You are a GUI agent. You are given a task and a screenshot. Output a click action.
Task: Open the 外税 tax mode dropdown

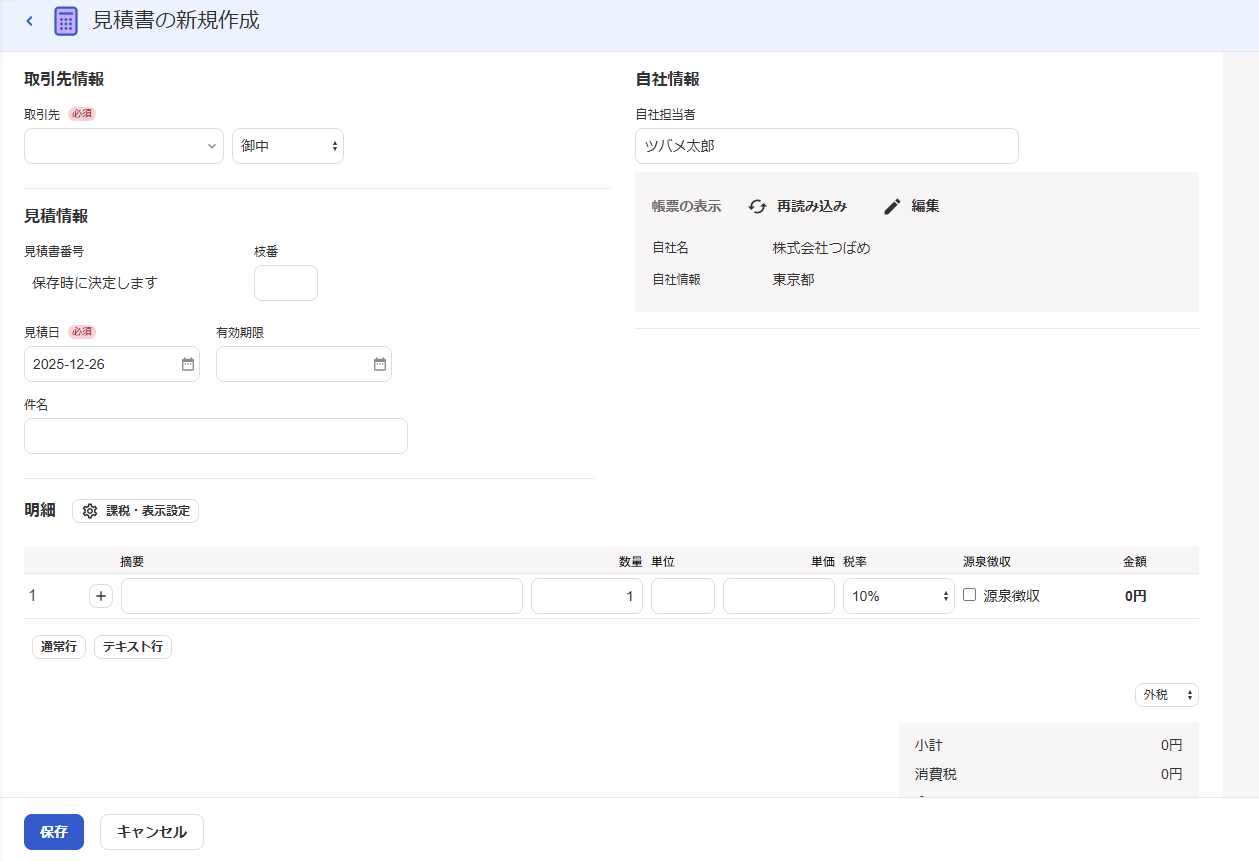click(1167, 695)
